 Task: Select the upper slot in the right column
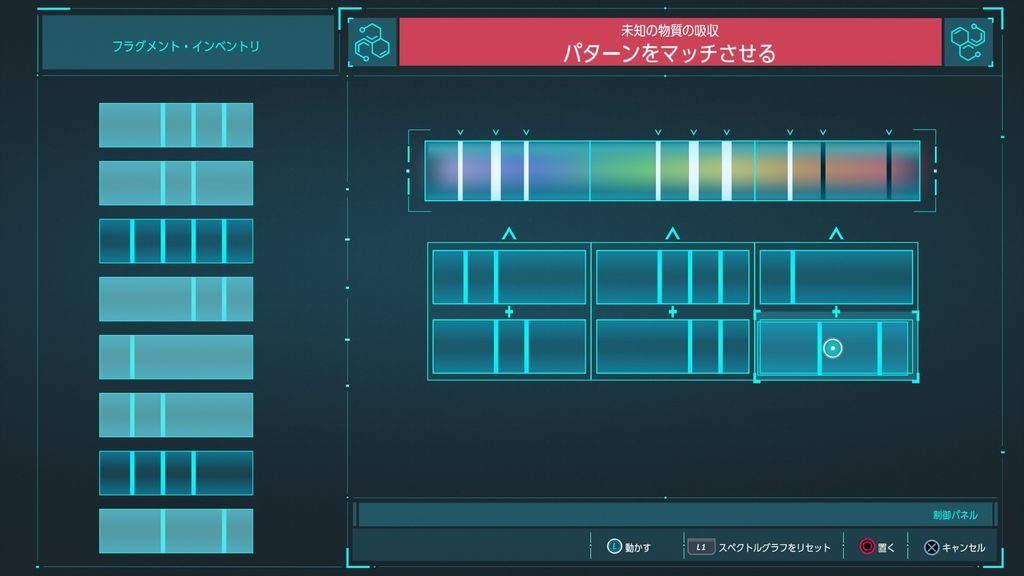pyautogui.click(x=836, y=277)
